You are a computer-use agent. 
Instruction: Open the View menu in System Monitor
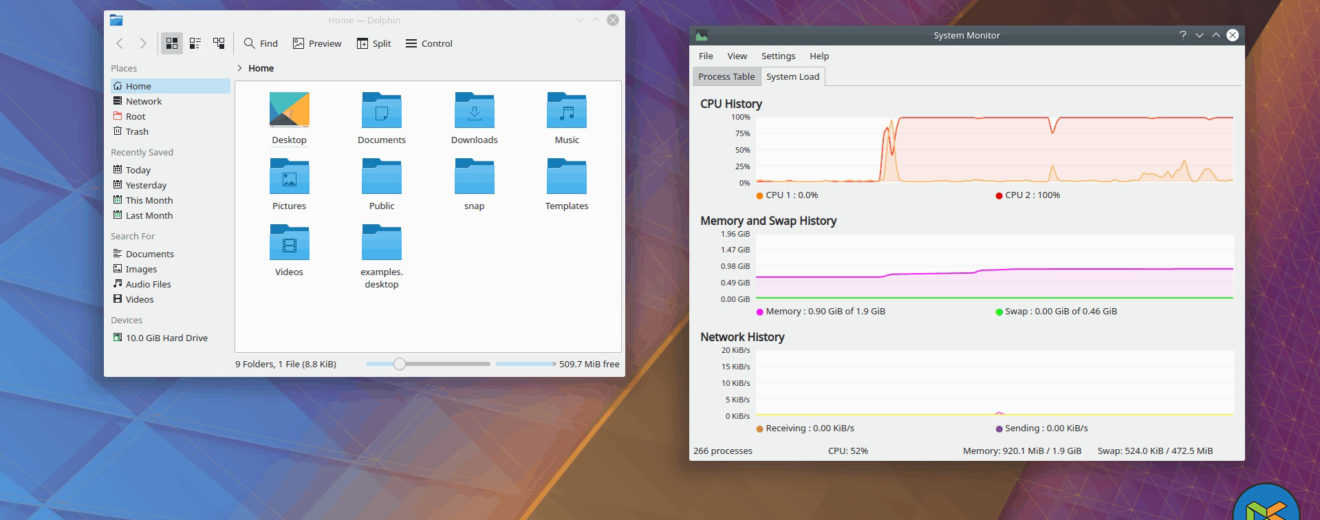(737, 56)
